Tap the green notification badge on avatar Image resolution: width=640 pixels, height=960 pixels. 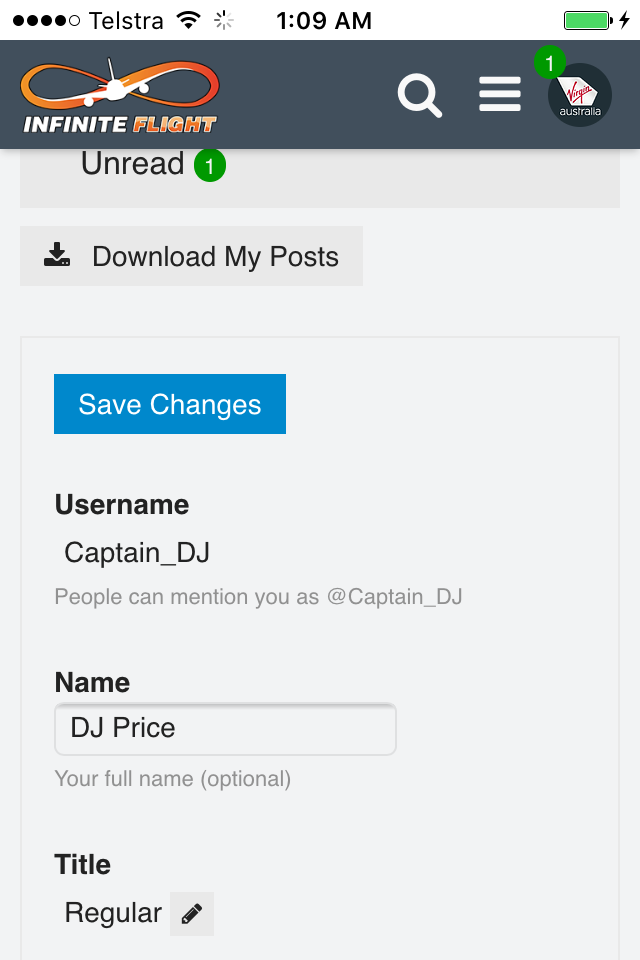pos(549,62)
